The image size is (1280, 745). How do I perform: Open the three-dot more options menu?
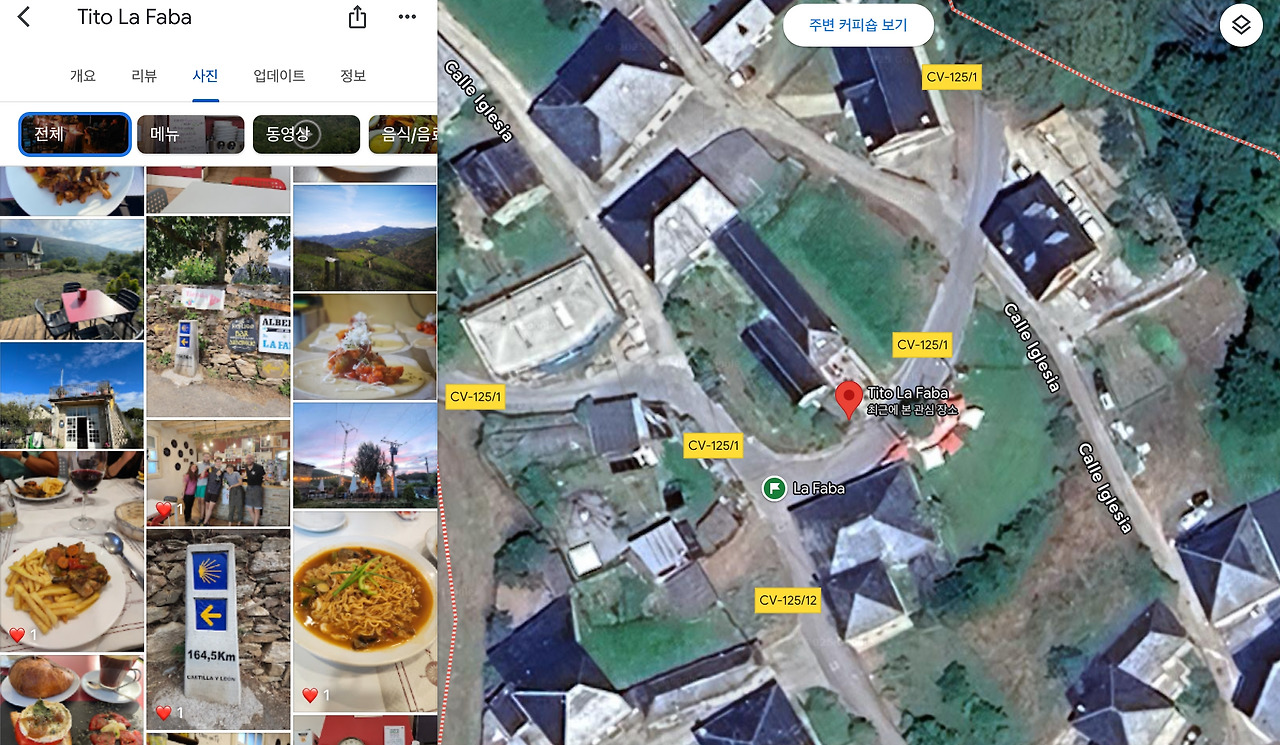click(407, 17)
